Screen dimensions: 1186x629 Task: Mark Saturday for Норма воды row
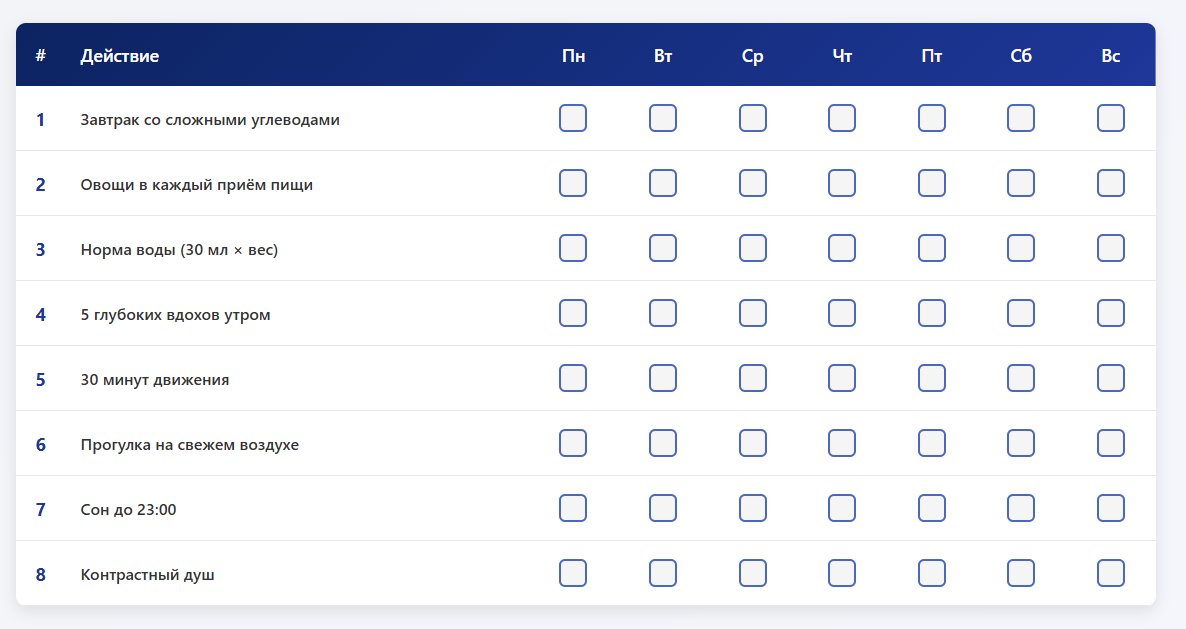(1021, 248)
